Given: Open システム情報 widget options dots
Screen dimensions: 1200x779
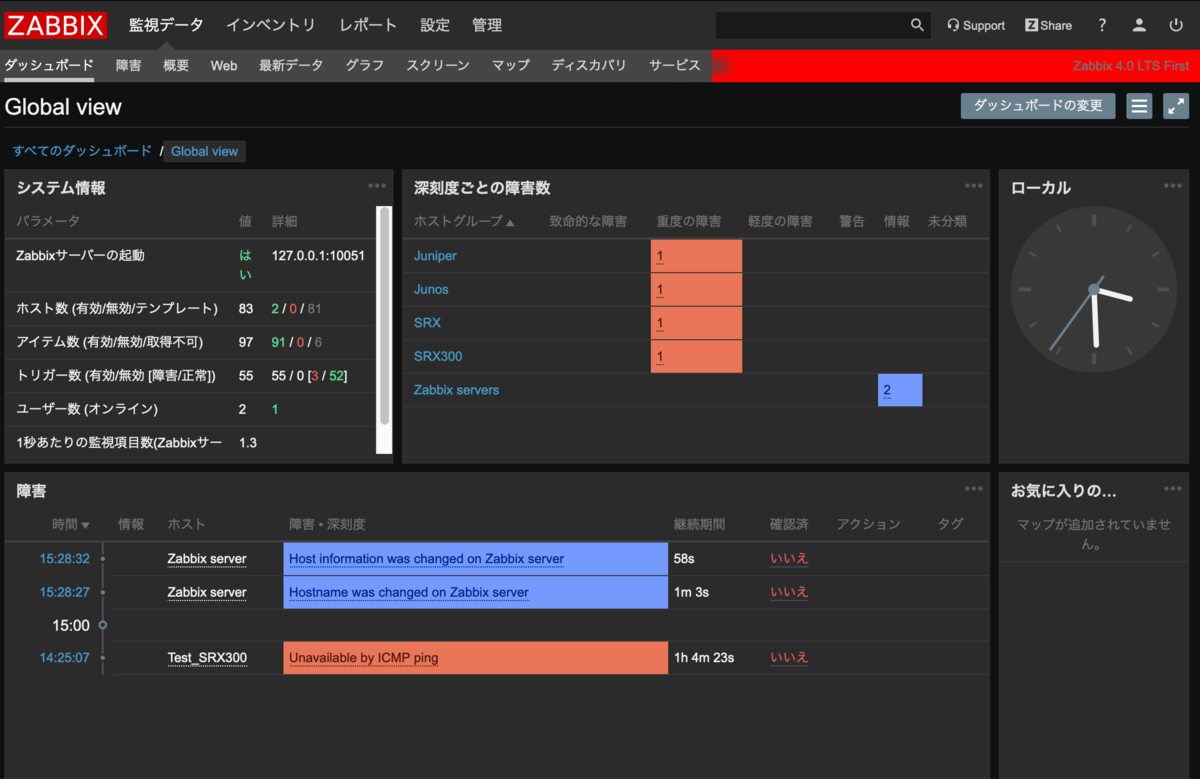Looking at the screenshot, I should [x=377, y=186].
